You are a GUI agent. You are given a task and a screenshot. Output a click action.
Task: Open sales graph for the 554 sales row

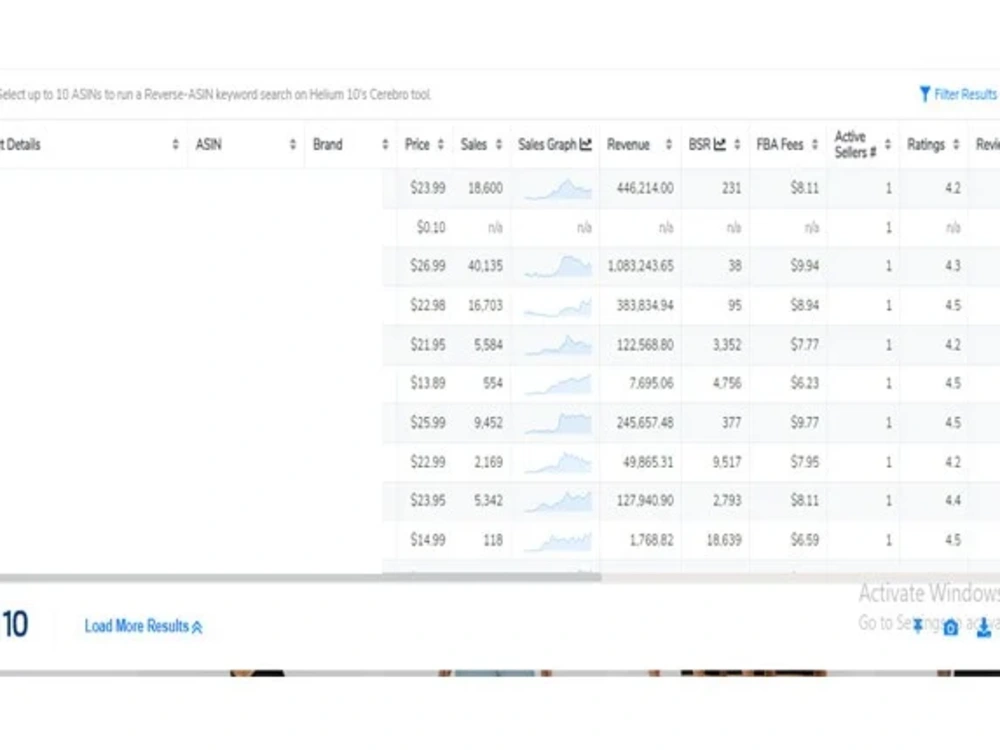(558, 384)
